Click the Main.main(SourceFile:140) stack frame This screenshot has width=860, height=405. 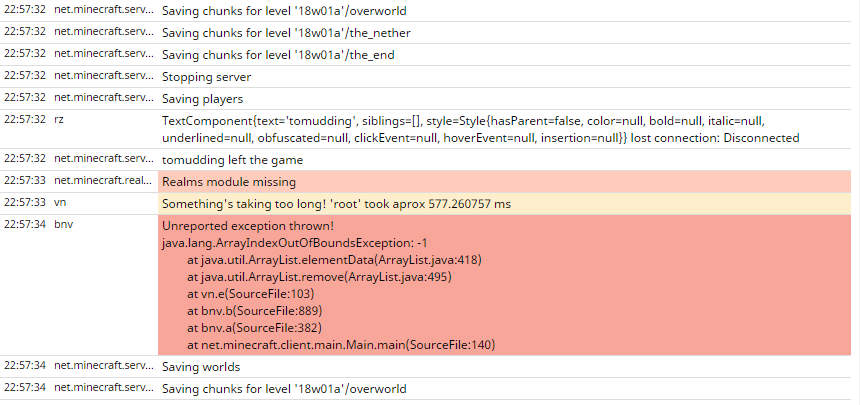341,345
